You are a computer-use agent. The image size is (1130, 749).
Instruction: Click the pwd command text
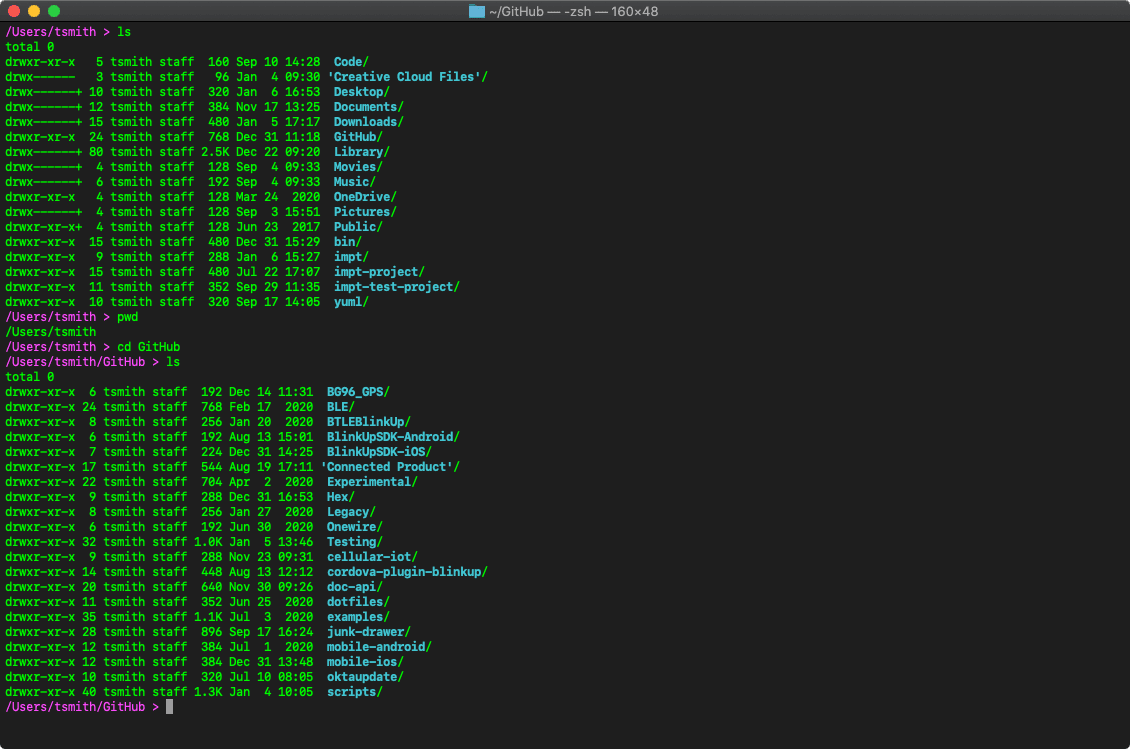point(127,316)
